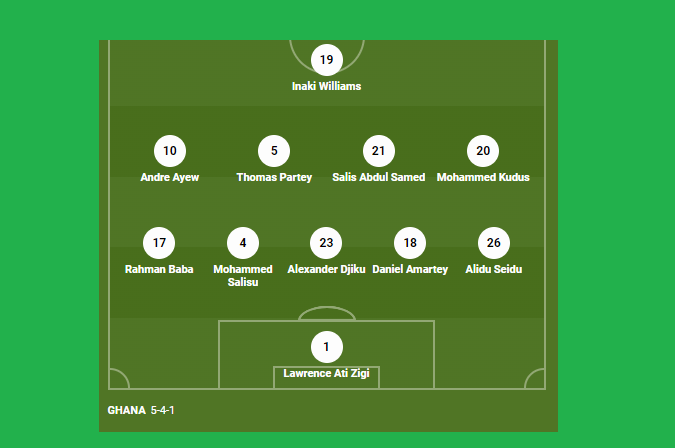Click the number 20 jersey badge

483,151
